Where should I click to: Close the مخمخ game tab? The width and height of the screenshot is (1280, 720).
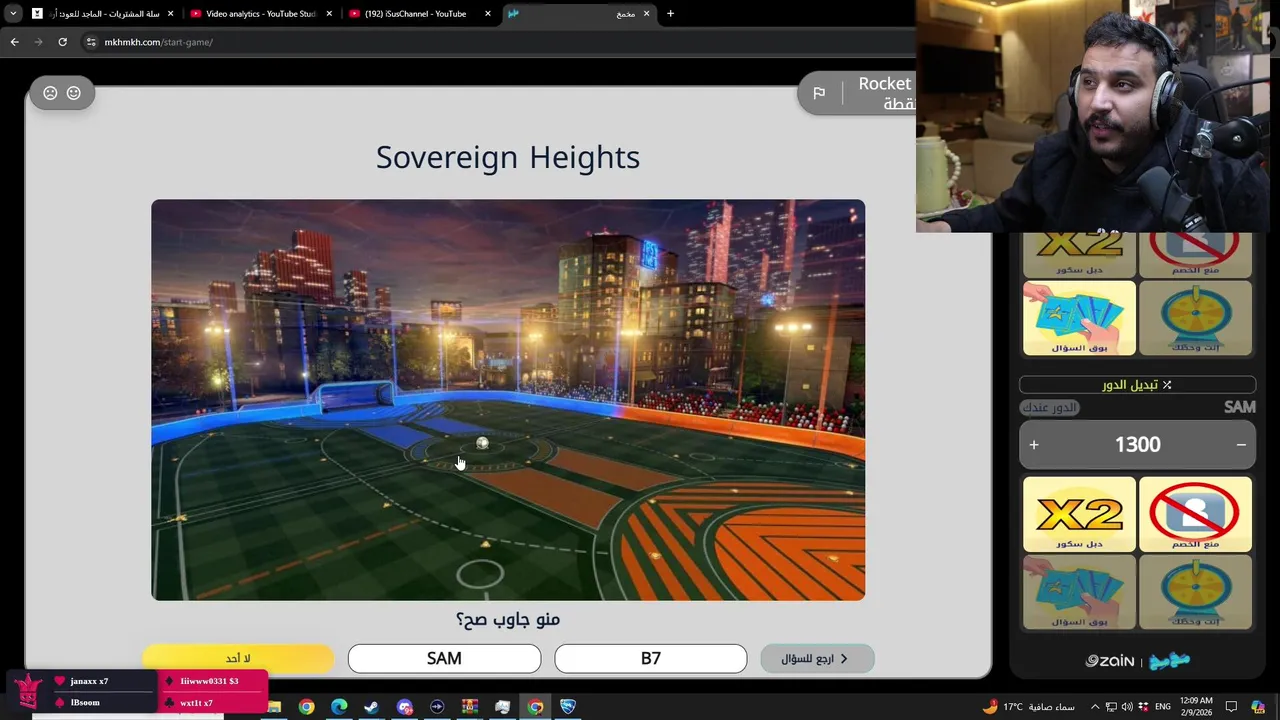(x=646, y=14)
